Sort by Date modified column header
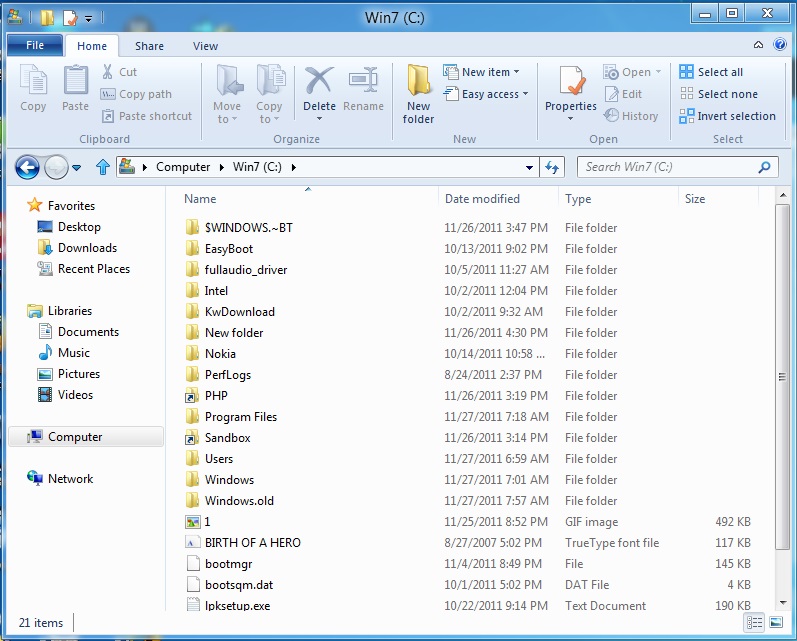The width and height of the screenshot is (797, 641). [482, 199]
